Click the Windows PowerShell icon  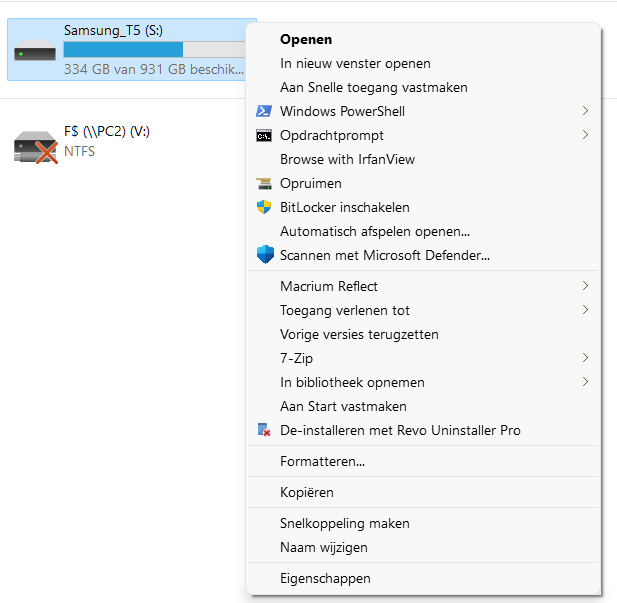point(264,111)
